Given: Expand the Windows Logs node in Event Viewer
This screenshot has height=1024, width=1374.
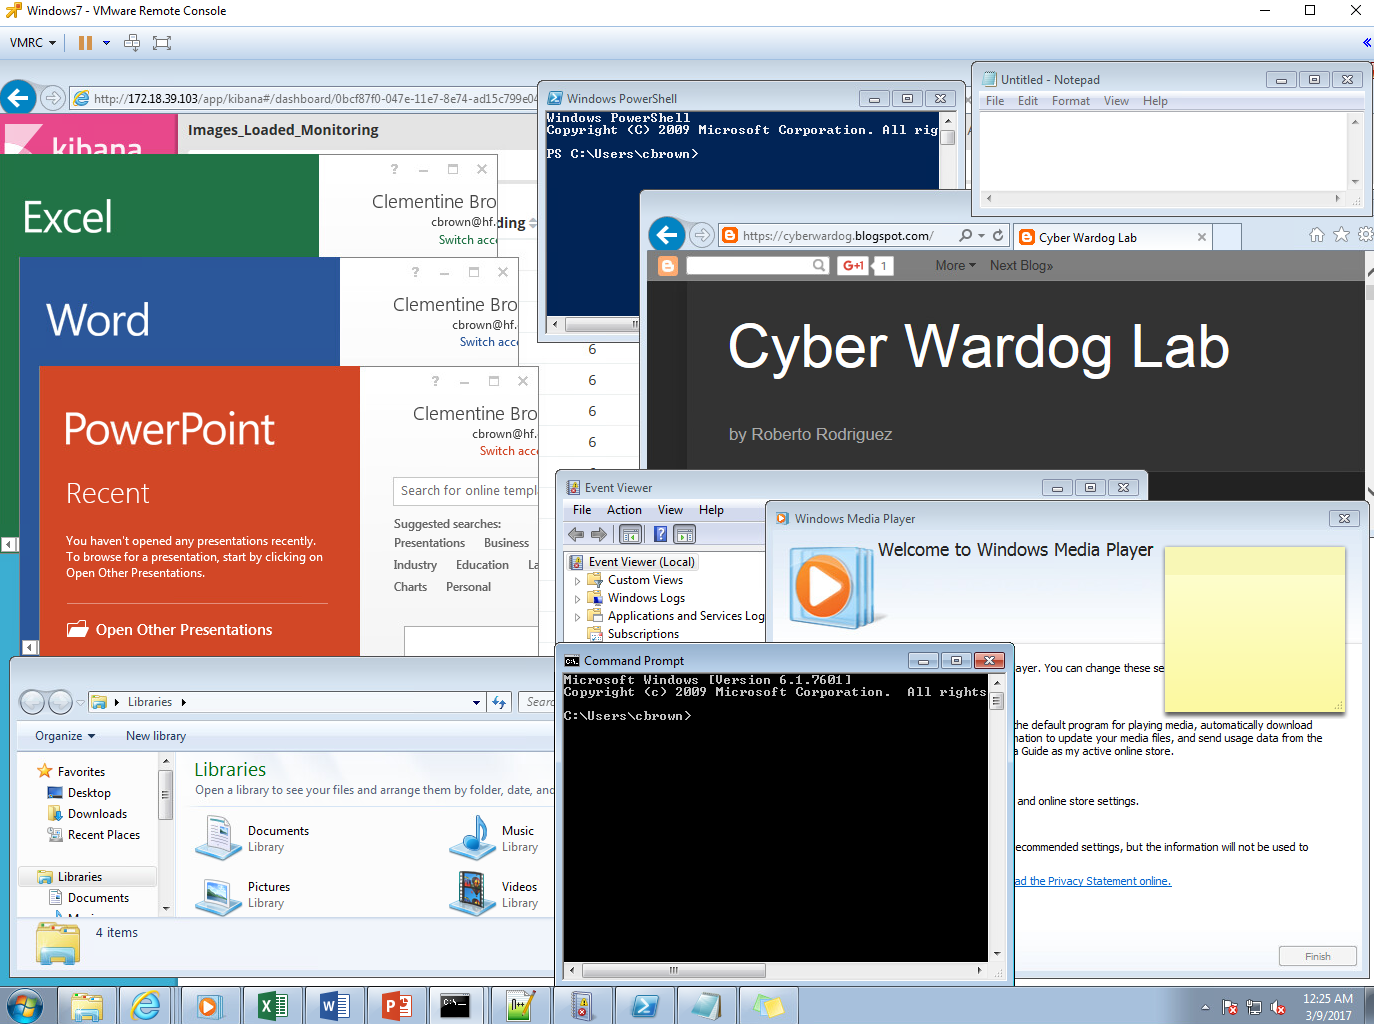Looking at the screenshot, I should 577,599.
